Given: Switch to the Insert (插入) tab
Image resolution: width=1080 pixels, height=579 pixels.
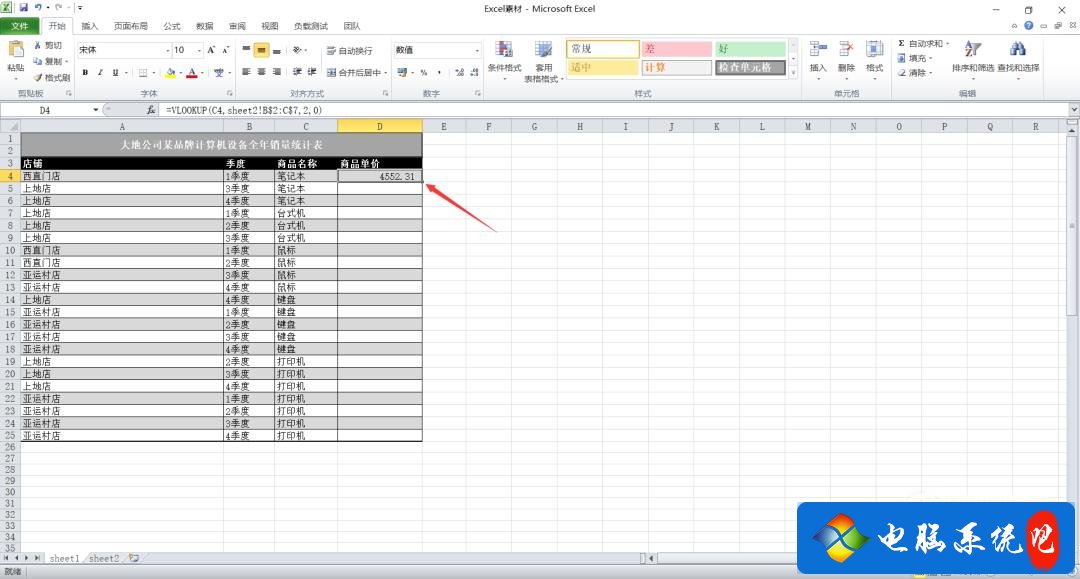Looking at the screenshot, I should click(x=90, y=26).
